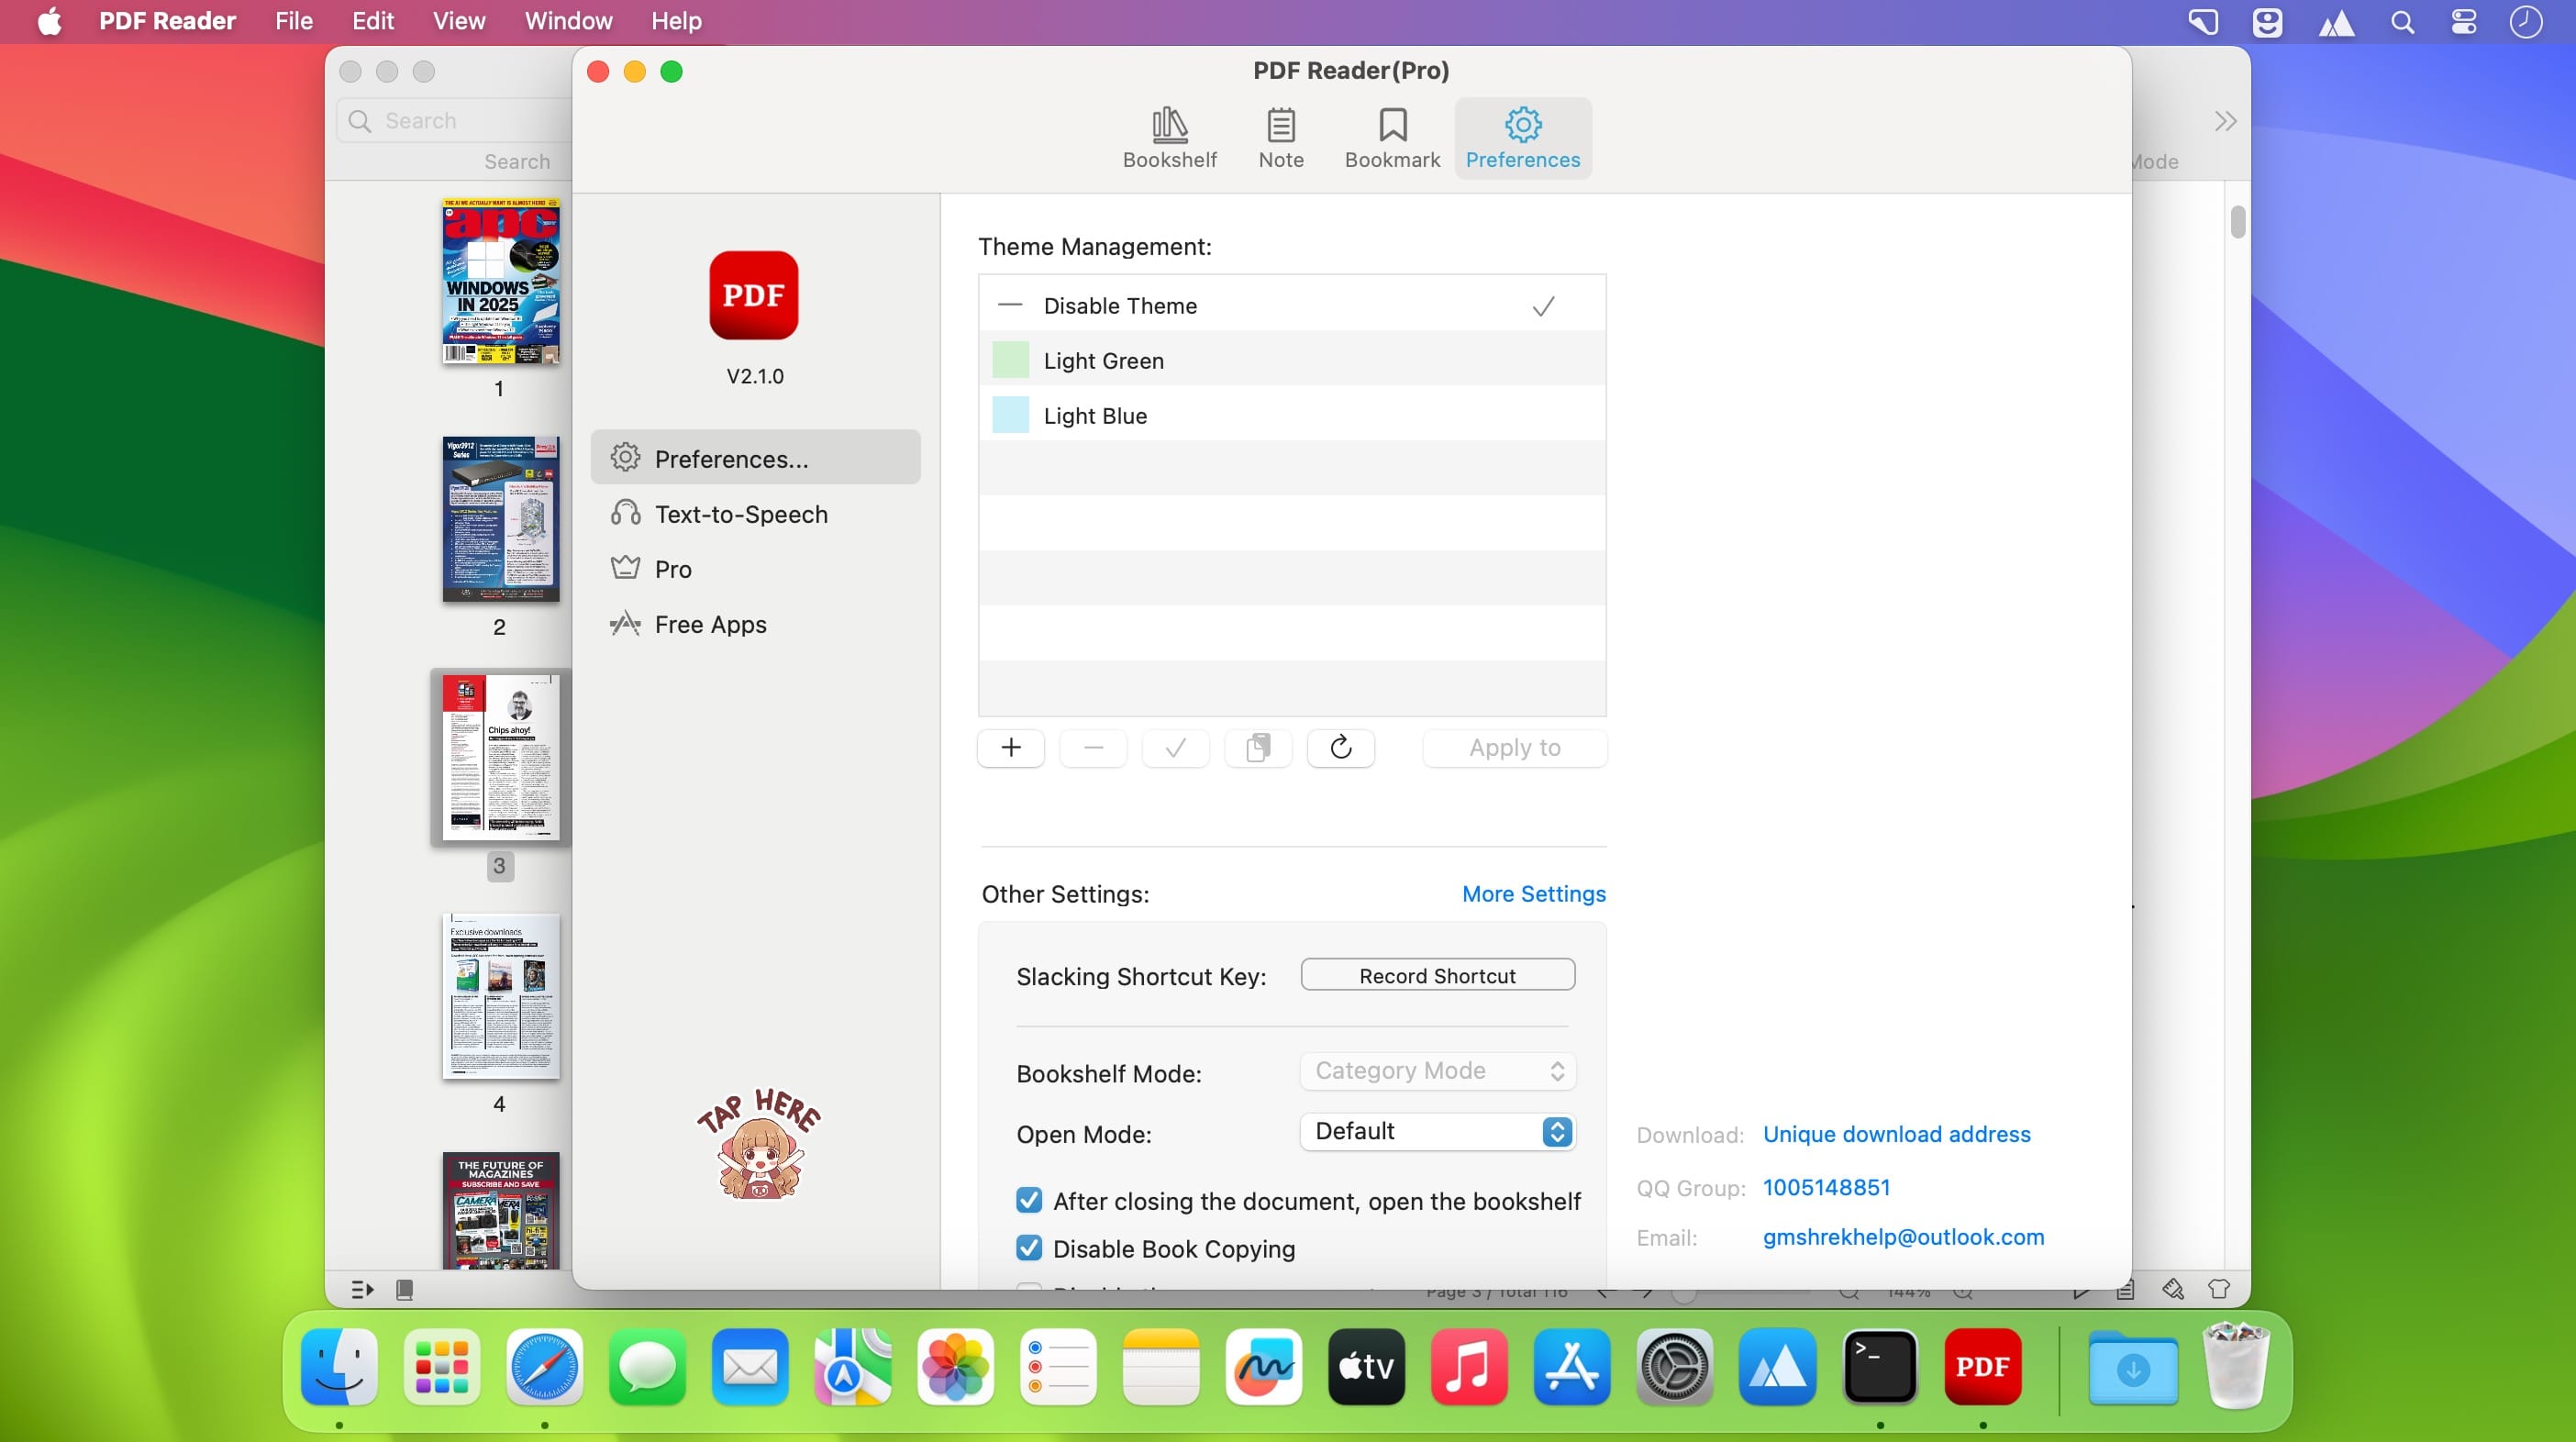Reset themes with the circular arrow button

coord(1341,748)
